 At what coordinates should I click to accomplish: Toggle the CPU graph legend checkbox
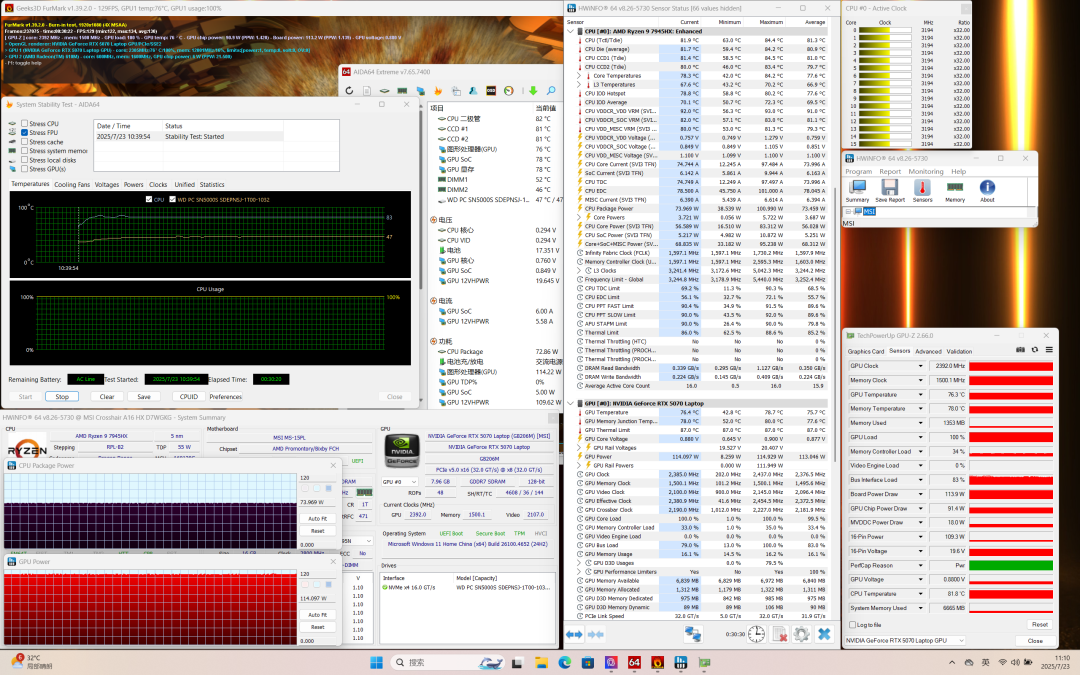149,200
